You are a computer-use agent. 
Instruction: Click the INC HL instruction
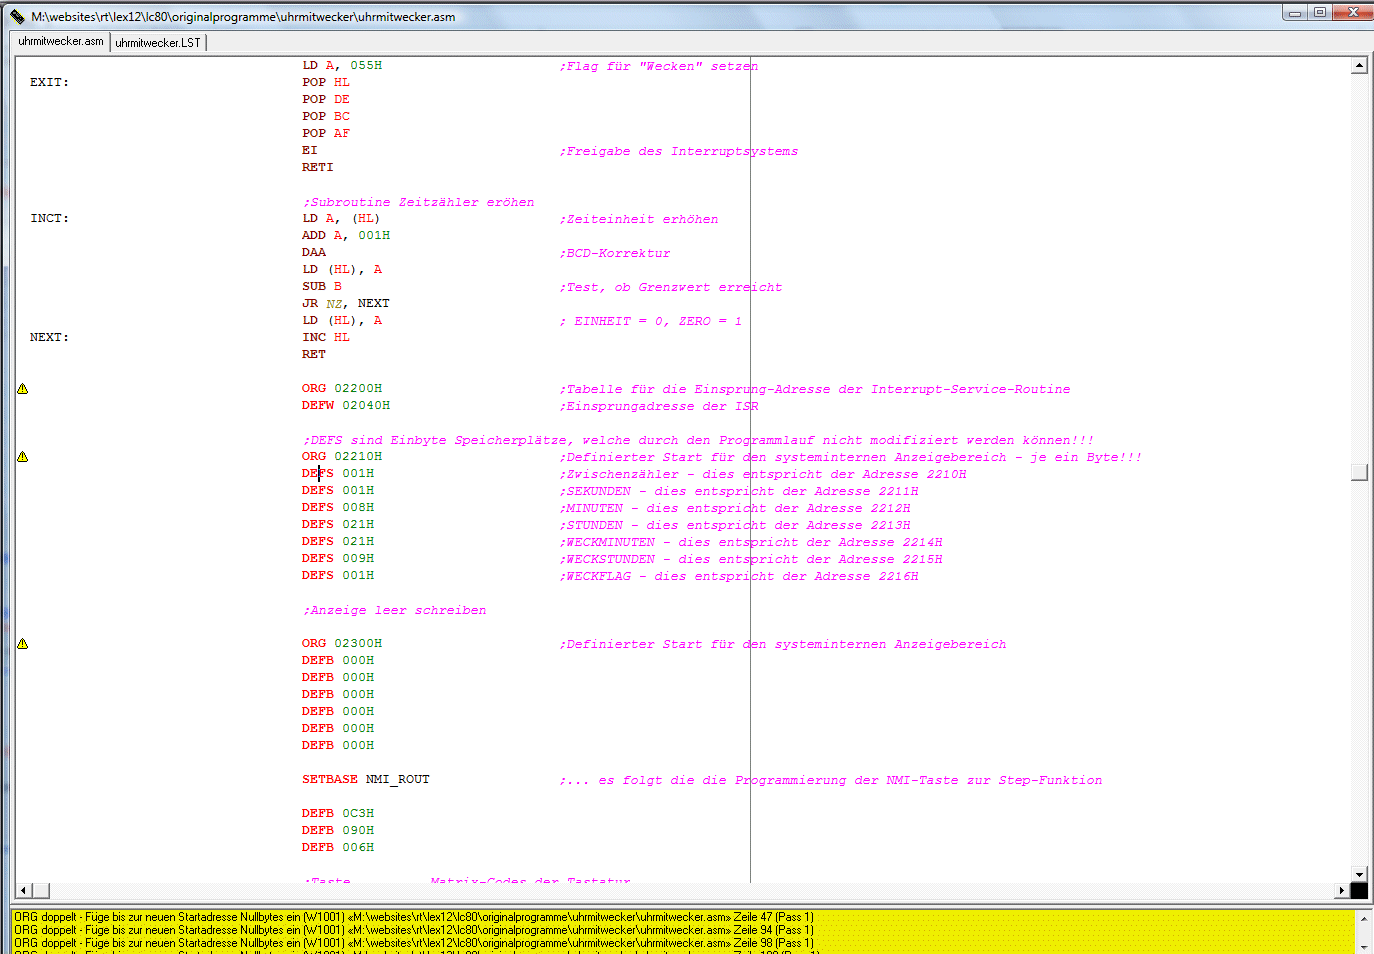coord(326,337)
